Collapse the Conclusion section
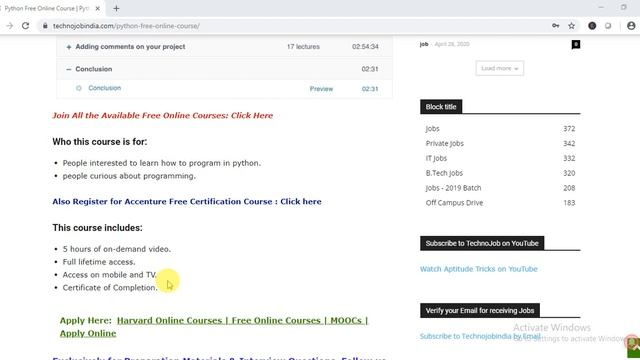 coord(224,69)
